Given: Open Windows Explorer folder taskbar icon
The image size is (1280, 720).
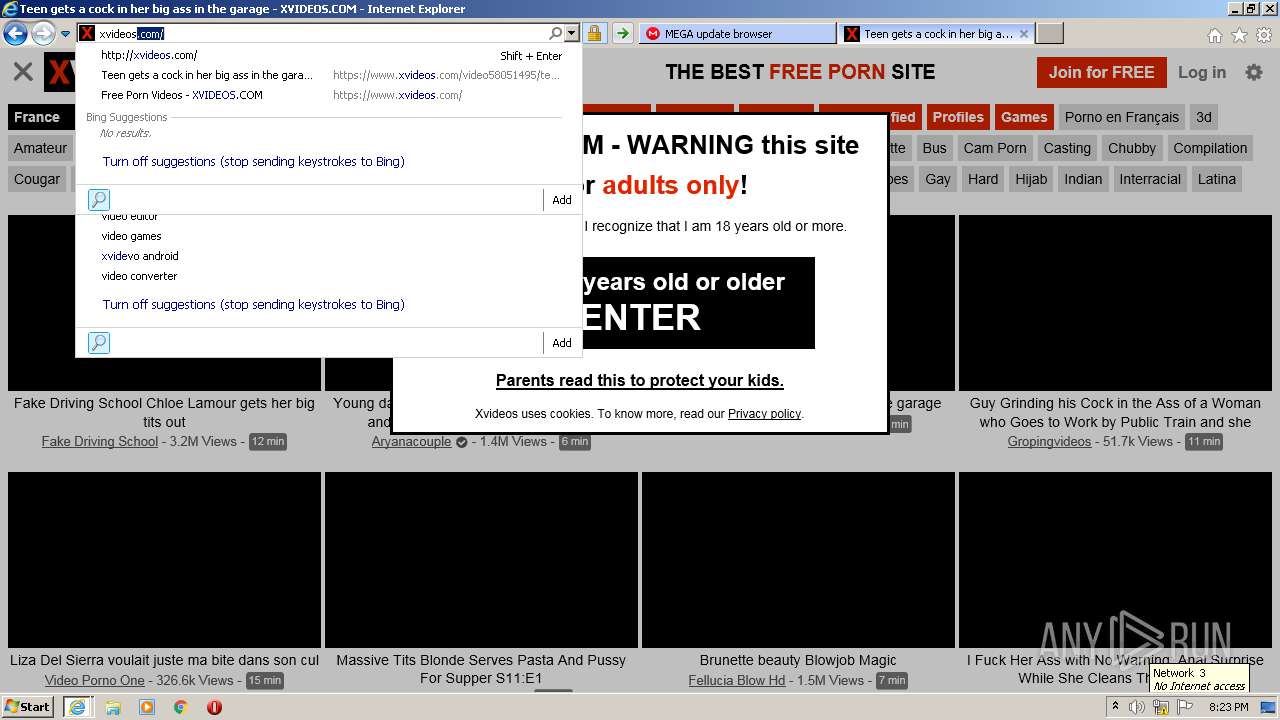Looking at the screenshot, I should pyautogui.click(x=113, y=707).
